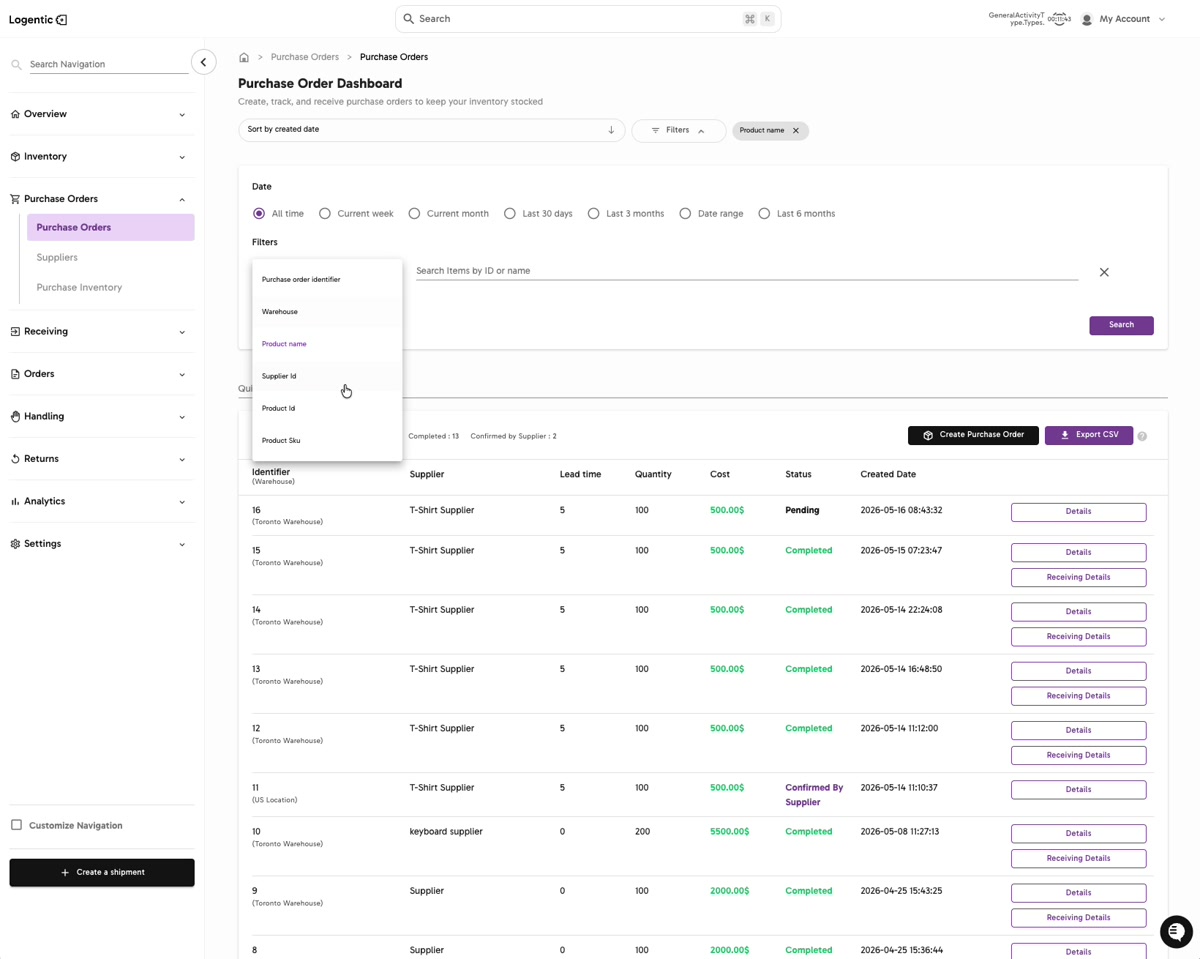Click the Analytics chart icon
Image resolution: width=1200 pixels, height=959 pixels.
15,501
